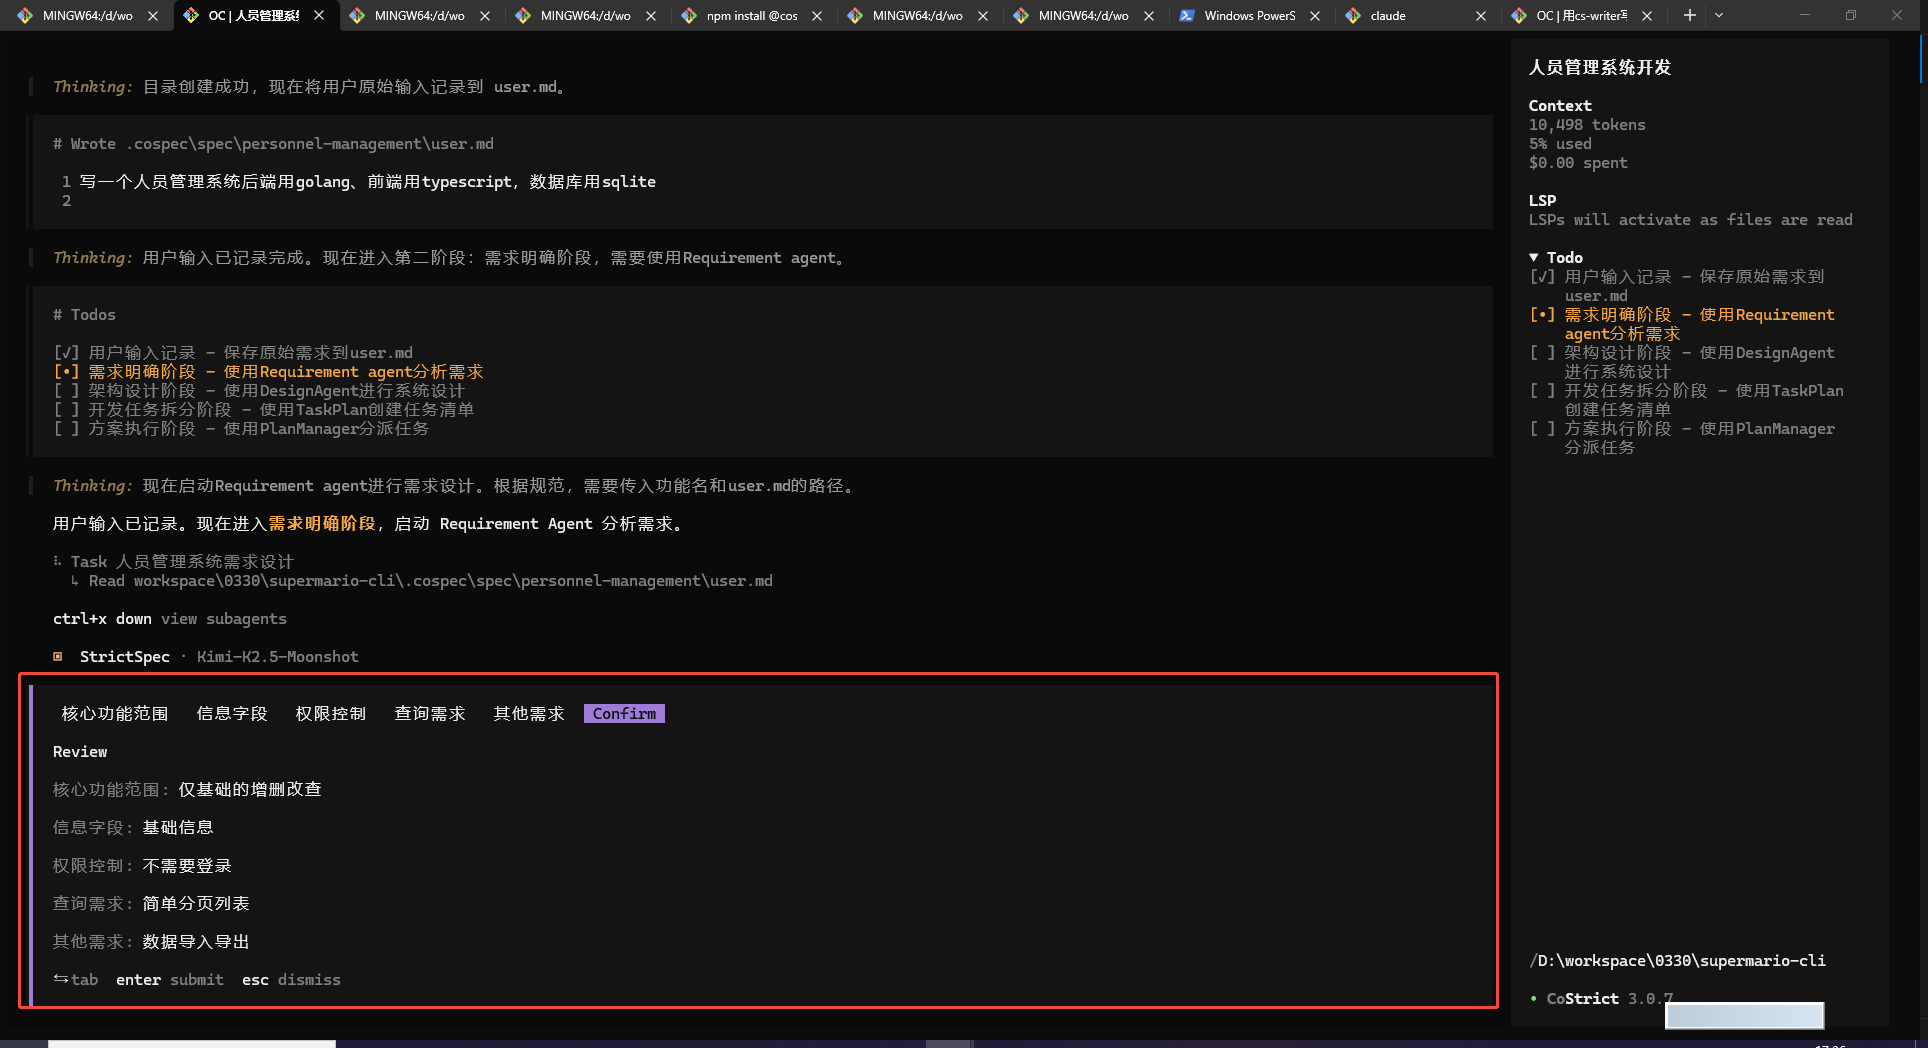Screen dimensions: 1928x1048
Task: Close the npm install @cos tab
Action: point(817,16)
